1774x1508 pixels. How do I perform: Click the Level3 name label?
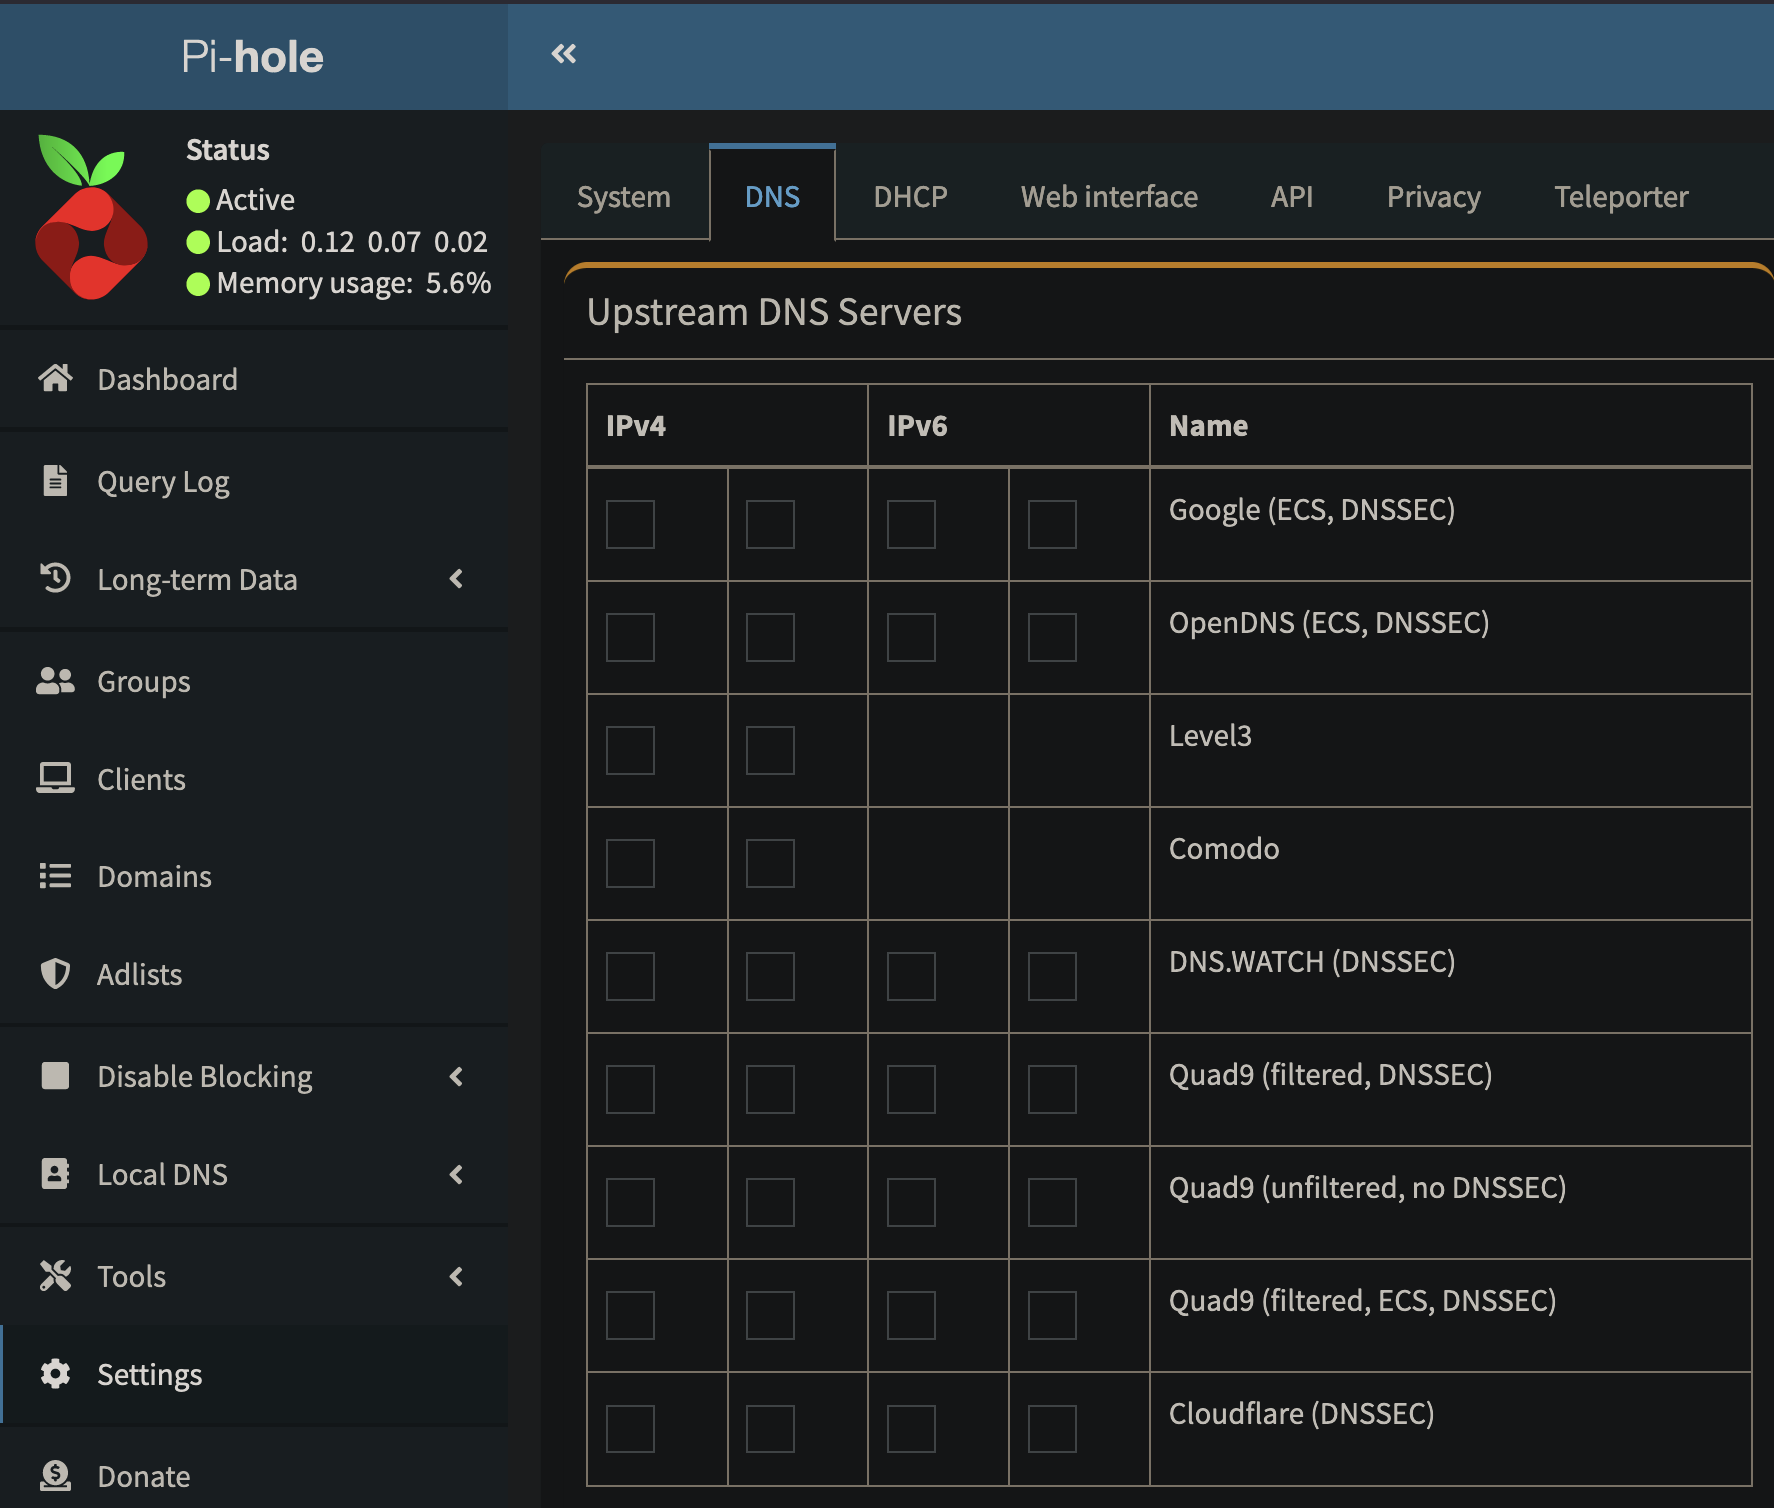[1210, 736]
